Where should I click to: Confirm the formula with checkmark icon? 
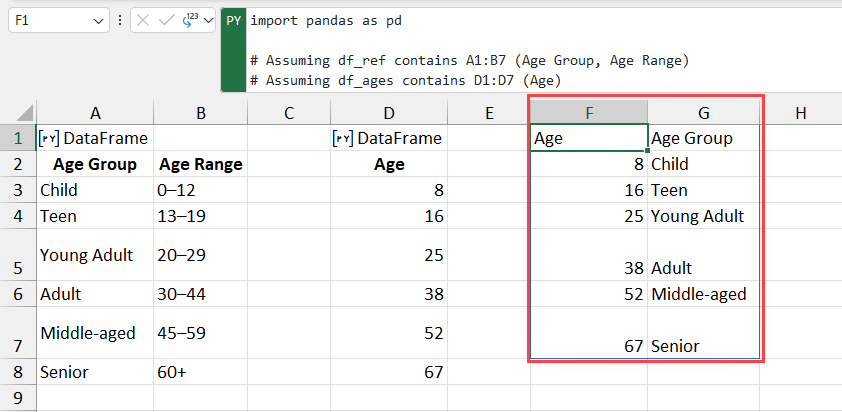tap(167, 21)
